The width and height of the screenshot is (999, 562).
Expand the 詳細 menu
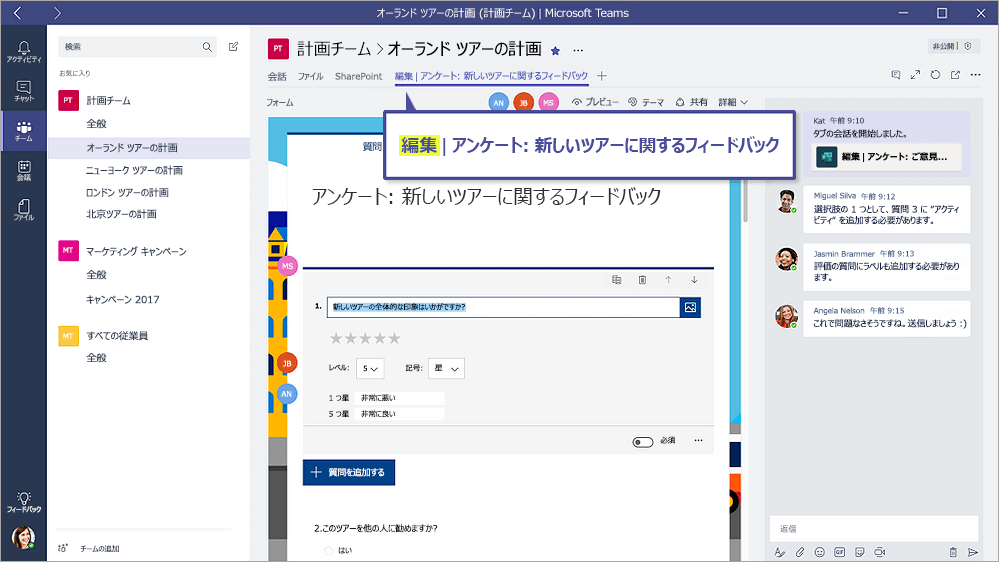tap(733, 102)
